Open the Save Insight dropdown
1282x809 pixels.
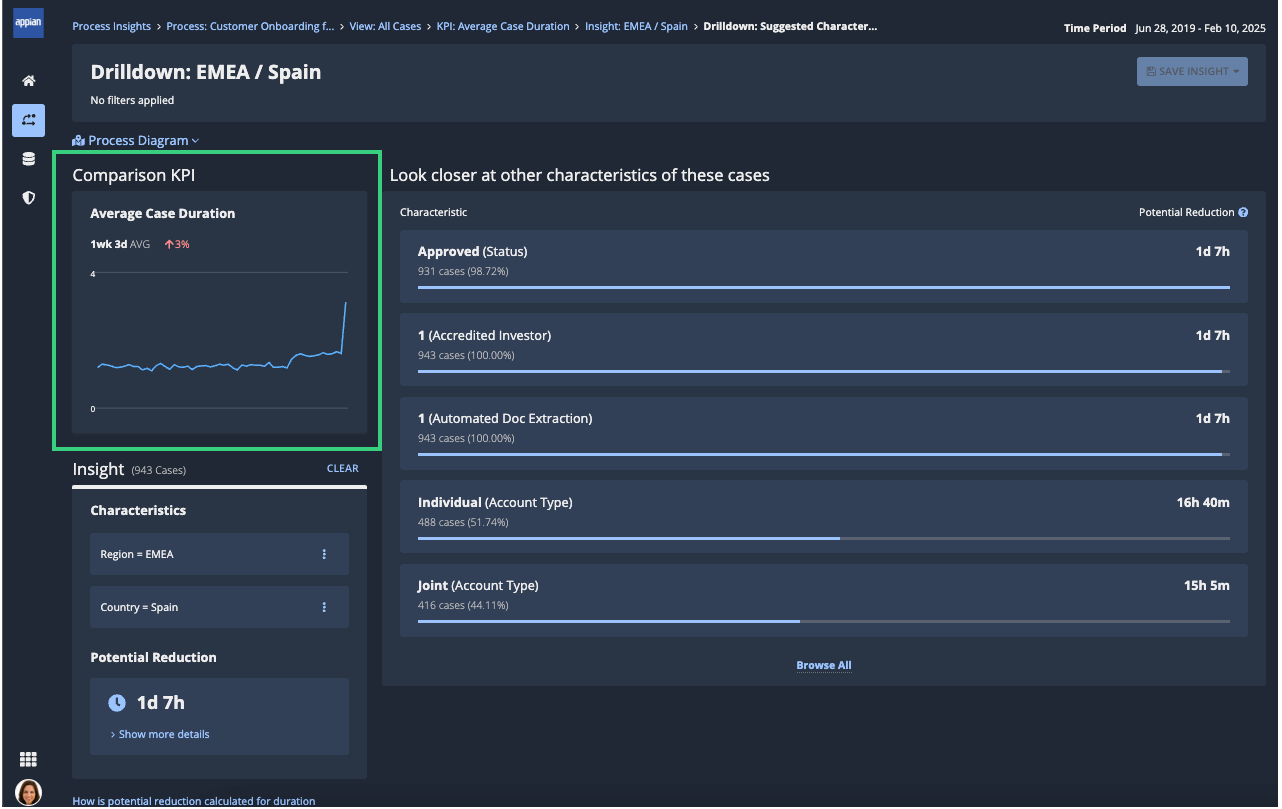[x=1192, y=72]
